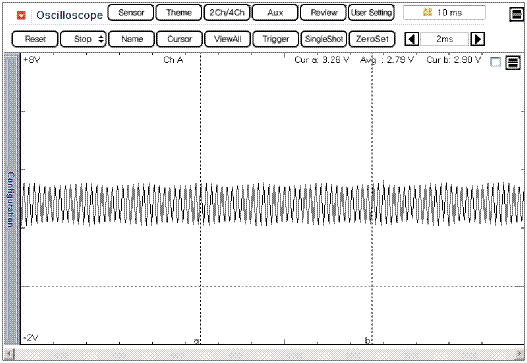Switch the 2Ch/4Ch display mode
The image size is (527, 363).
(227, 13)
